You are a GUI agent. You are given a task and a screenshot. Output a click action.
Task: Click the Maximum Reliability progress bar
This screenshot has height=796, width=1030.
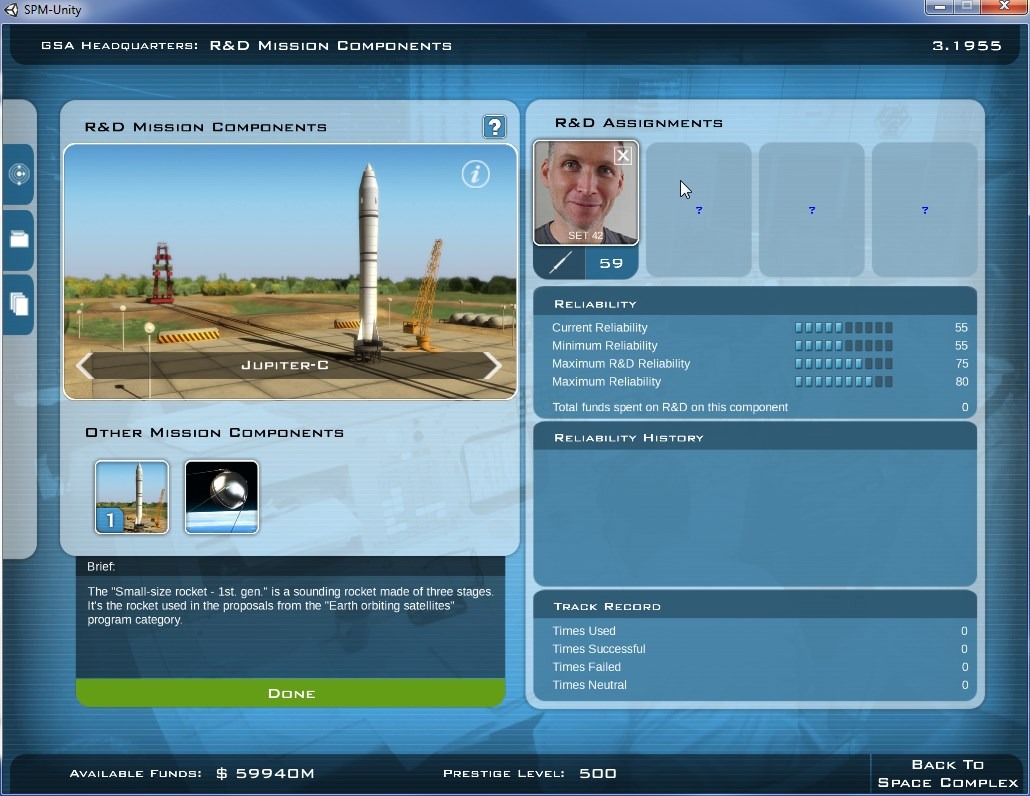point(843,382)
